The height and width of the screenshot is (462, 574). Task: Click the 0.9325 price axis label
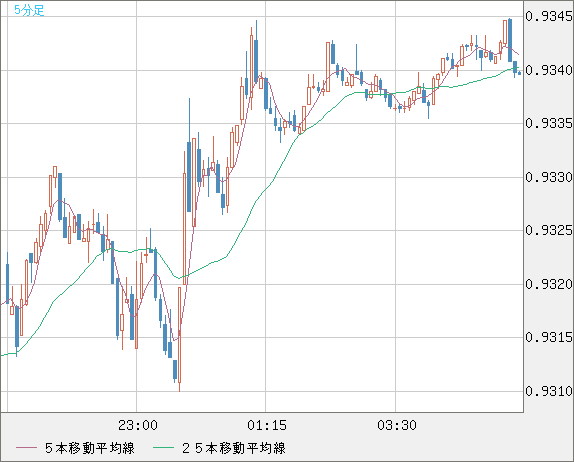pos(548,230)
